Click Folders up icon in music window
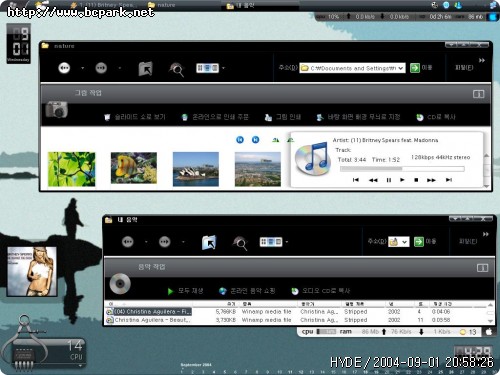The height and width of the screenshot is (375, 500). point(209,242)
